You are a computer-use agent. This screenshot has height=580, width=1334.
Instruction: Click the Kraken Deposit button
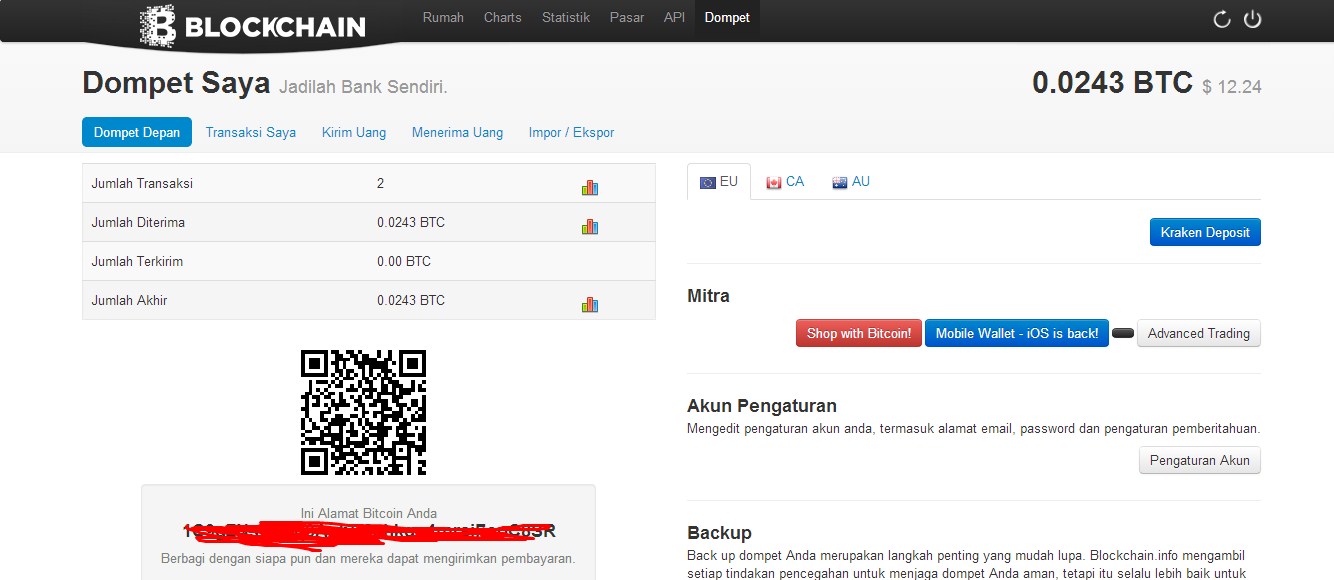1205,232
